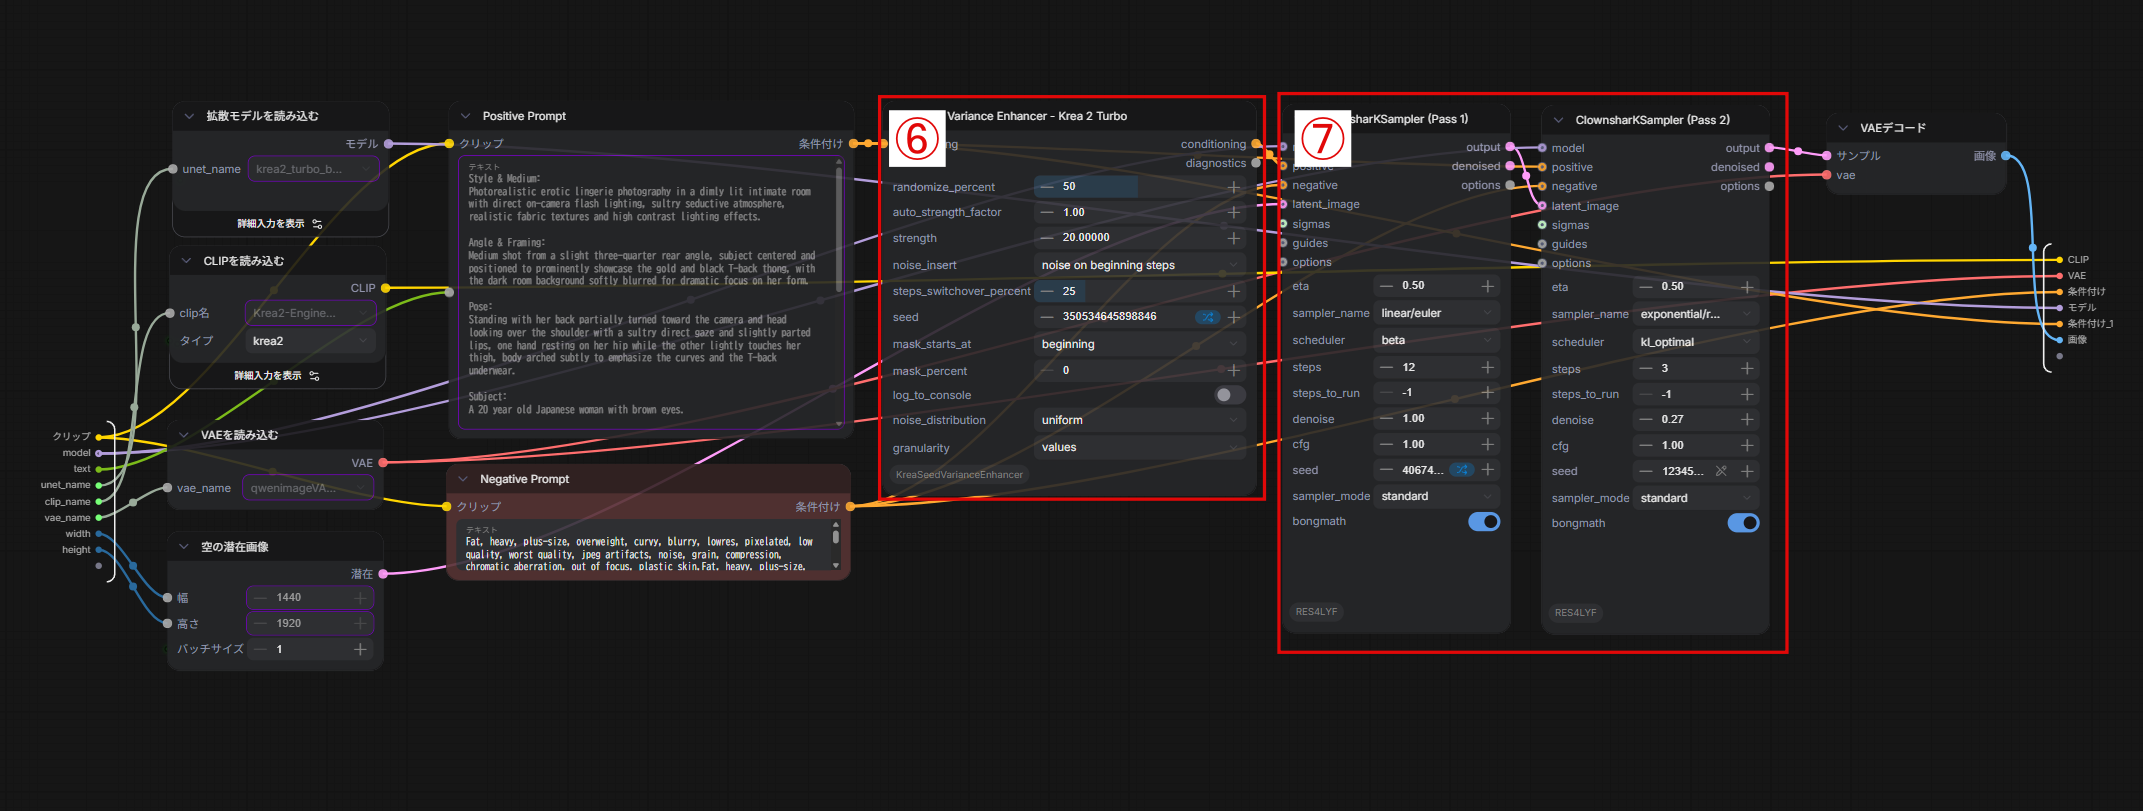Open the vae_name dropdown
The width and height of the screenshot is (2143, 811).
pyautogui.click(x=309, y=488)
